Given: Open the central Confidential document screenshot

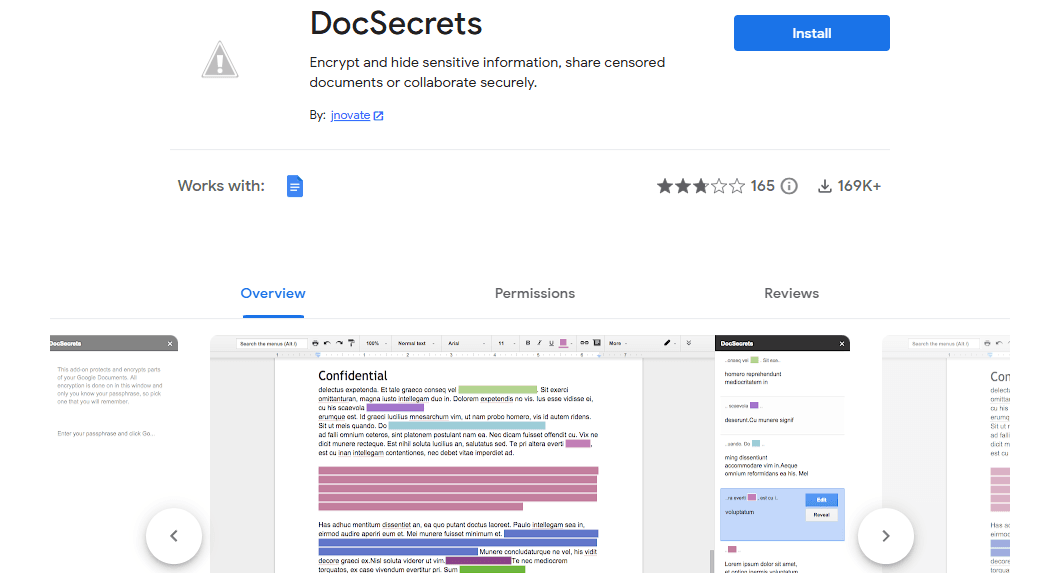Looking at the screenshot, I should coord(530,454).
